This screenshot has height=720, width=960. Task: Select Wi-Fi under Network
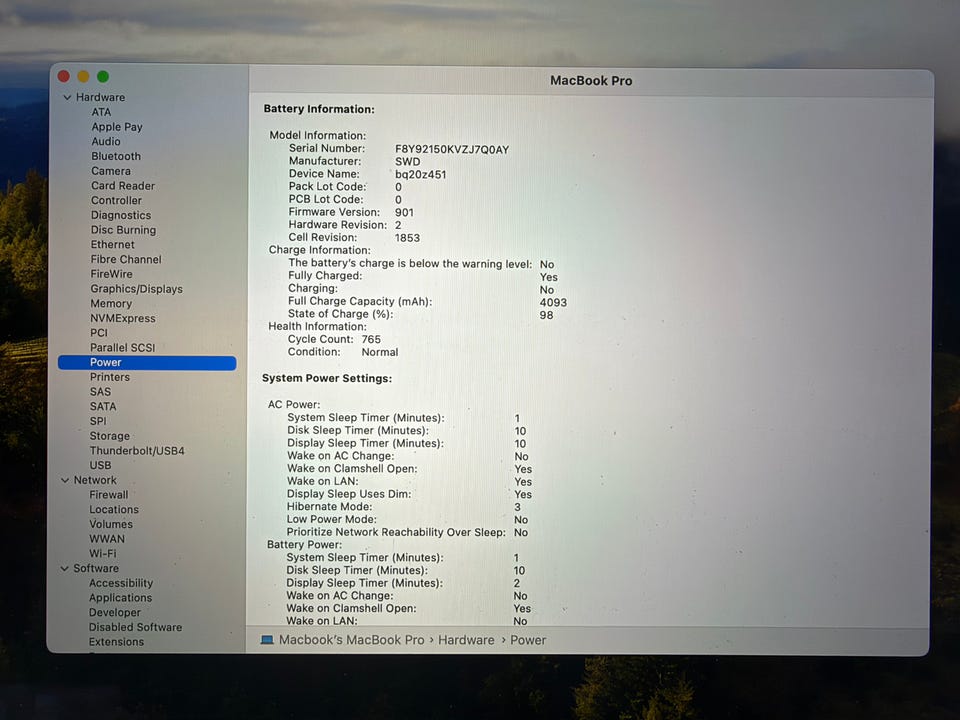coord(103,553)
